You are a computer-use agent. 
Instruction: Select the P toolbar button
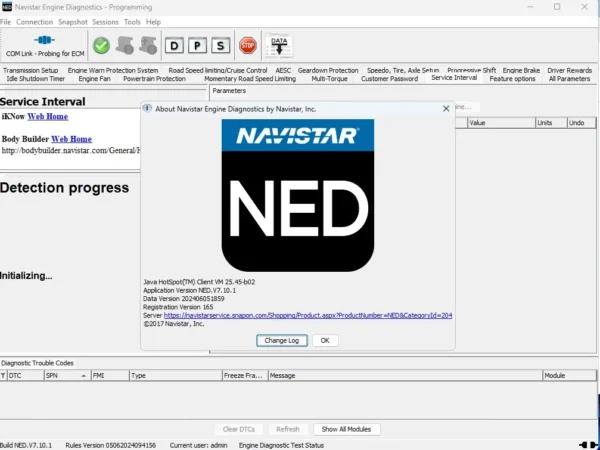(x=197, y=46)
